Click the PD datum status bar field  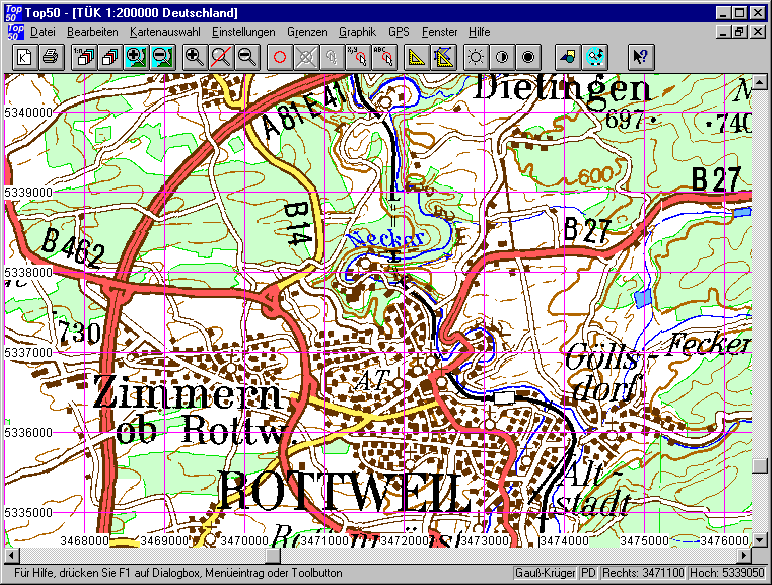click(588, 573)
